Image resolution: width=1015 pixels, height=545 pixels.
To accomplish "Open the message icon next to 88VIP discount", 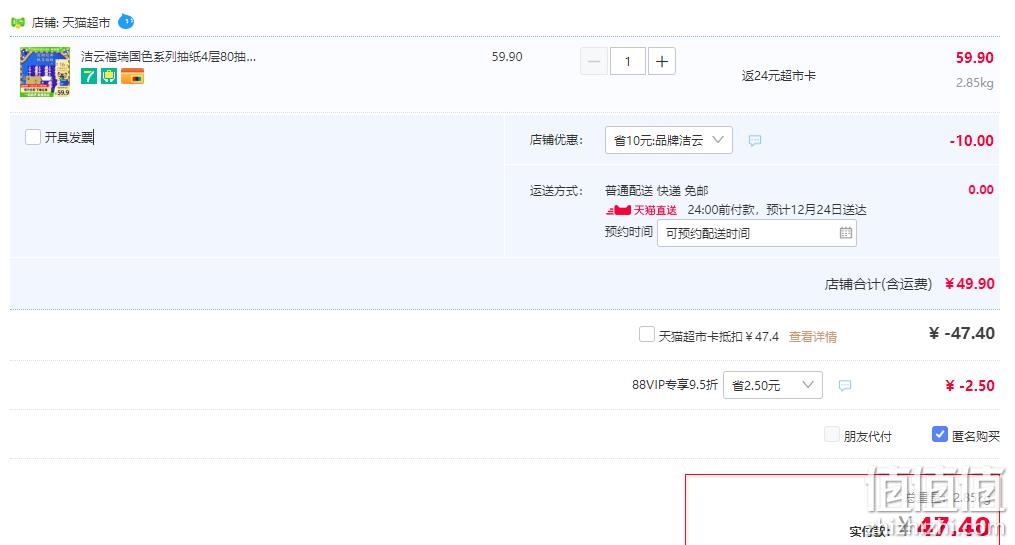I will [845, 386].
